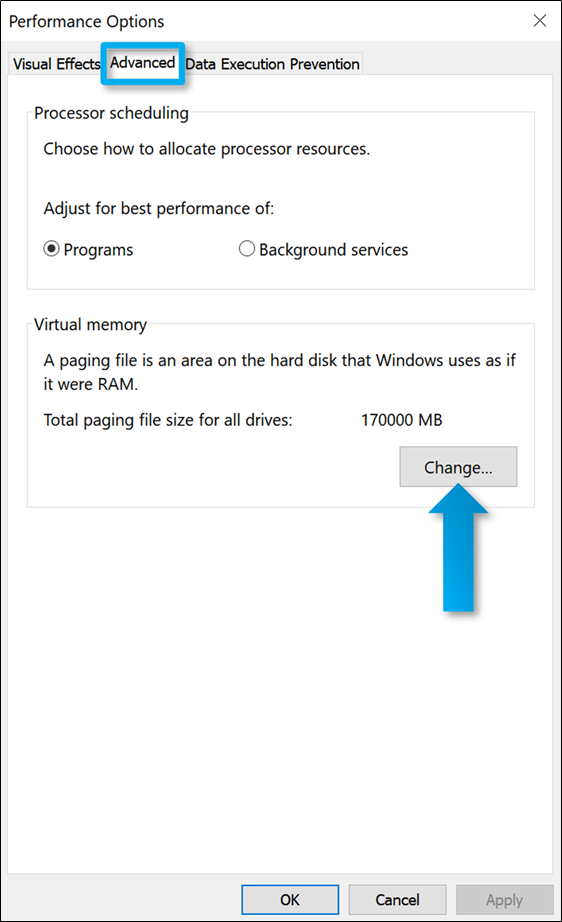Viewport: 562px width, 922px height.
Task: Click the Processor scheduling group heading
Action: pyautogui.click(x=111, y=113)
